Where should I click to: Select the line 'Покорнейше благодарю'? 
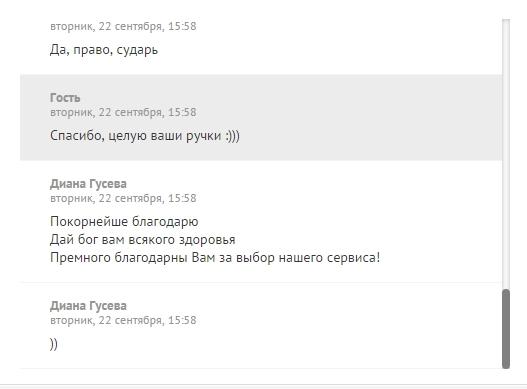click(124, 222)
